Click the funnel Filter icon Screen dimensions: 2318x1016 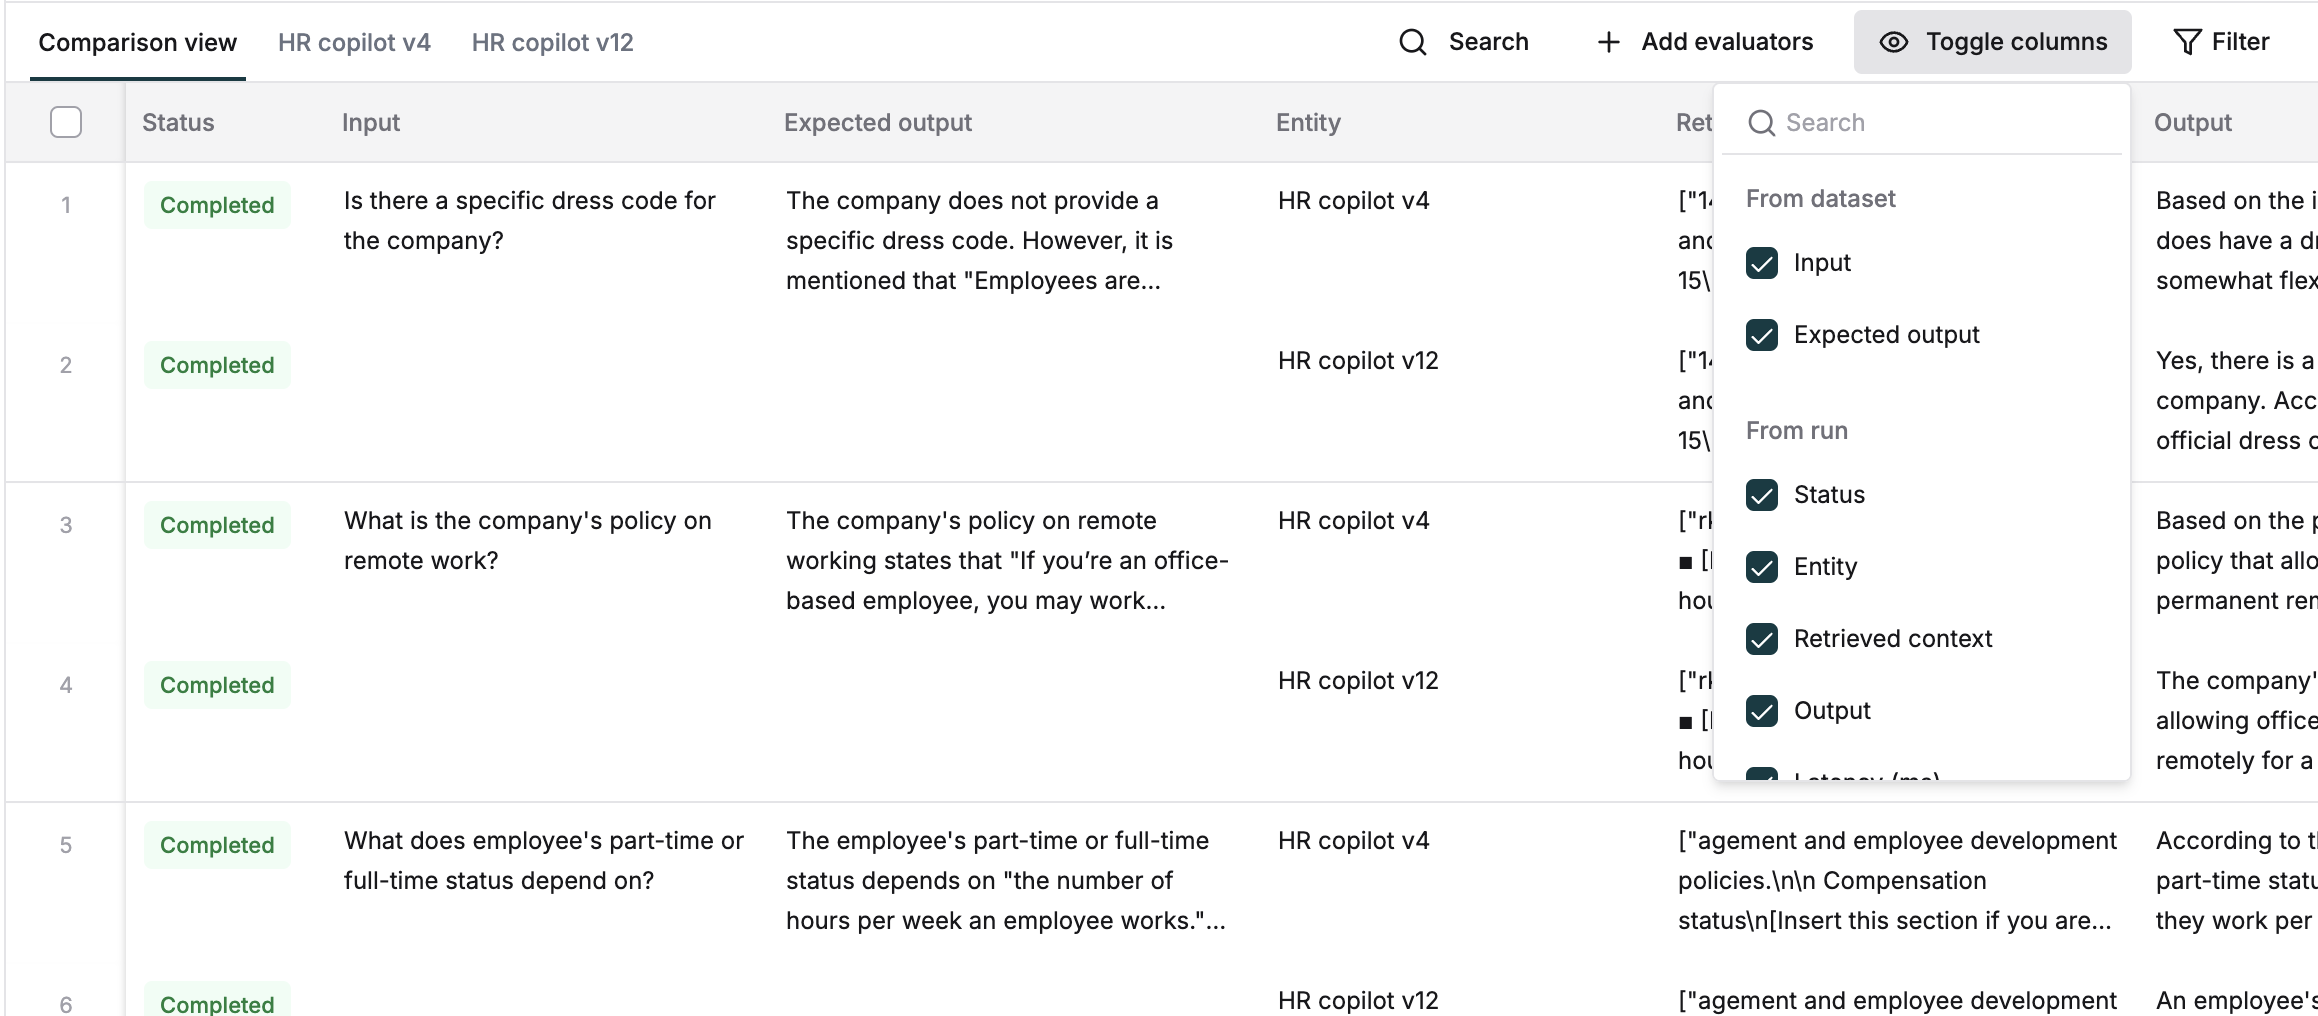[x=2187, y=42]
